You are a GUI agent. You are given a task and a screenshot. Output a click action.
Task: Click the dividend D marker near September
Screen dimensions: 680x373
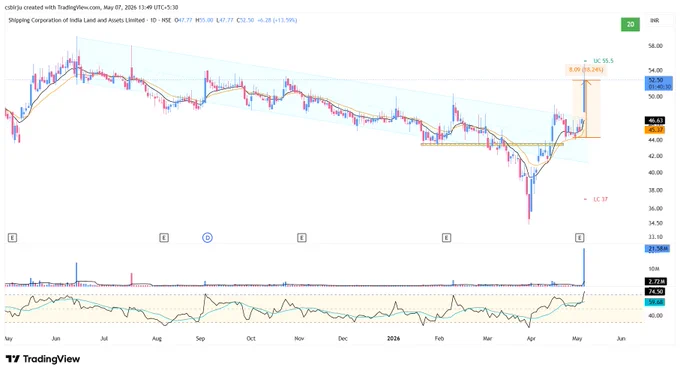pos(208,238)
